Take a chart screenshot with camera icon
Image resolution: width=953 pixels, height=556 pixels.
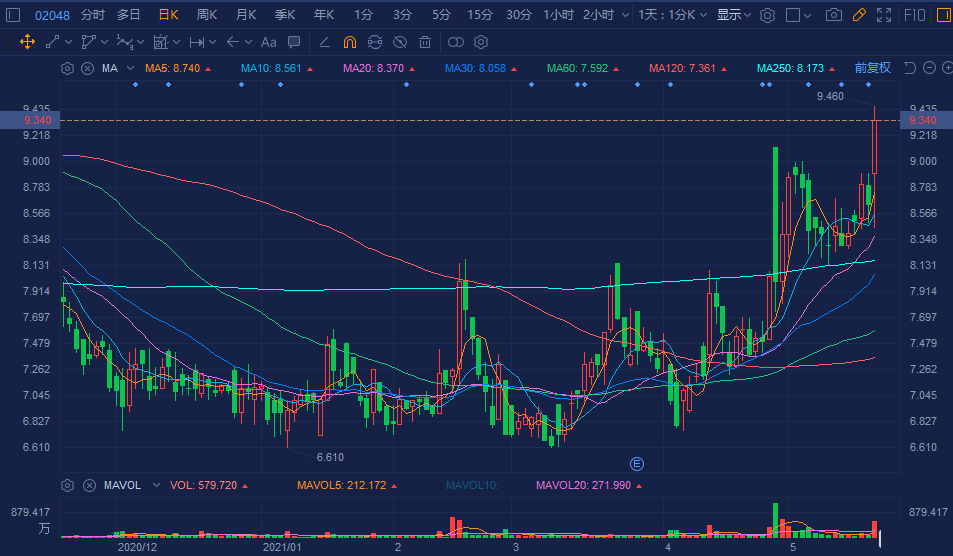[832, 15]
